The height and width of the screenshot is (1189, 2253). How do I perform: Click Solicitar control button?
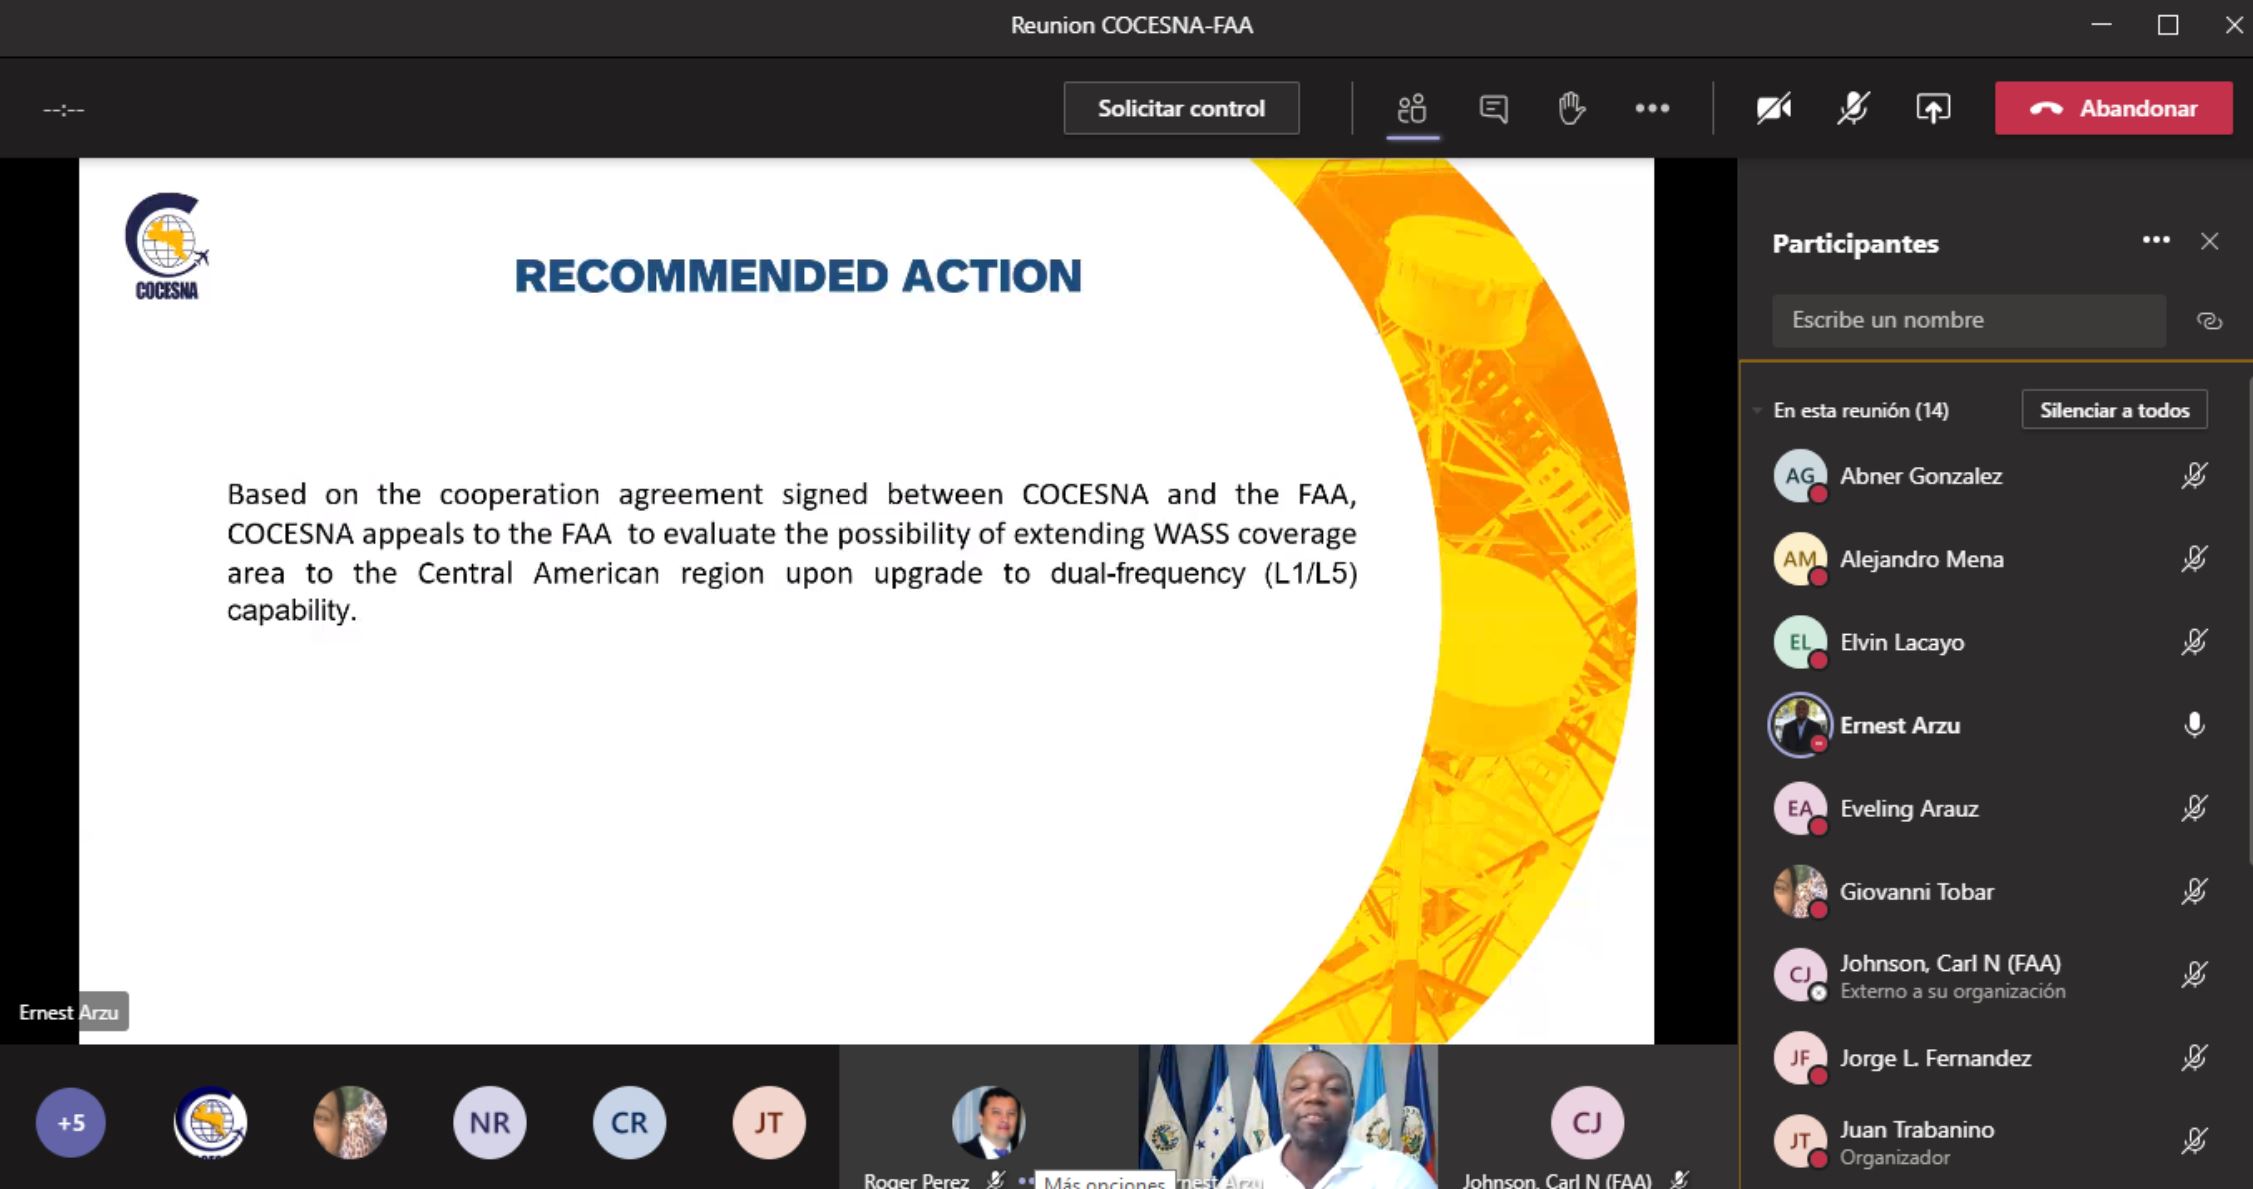pyautogui.click(x=1181, y=108)
